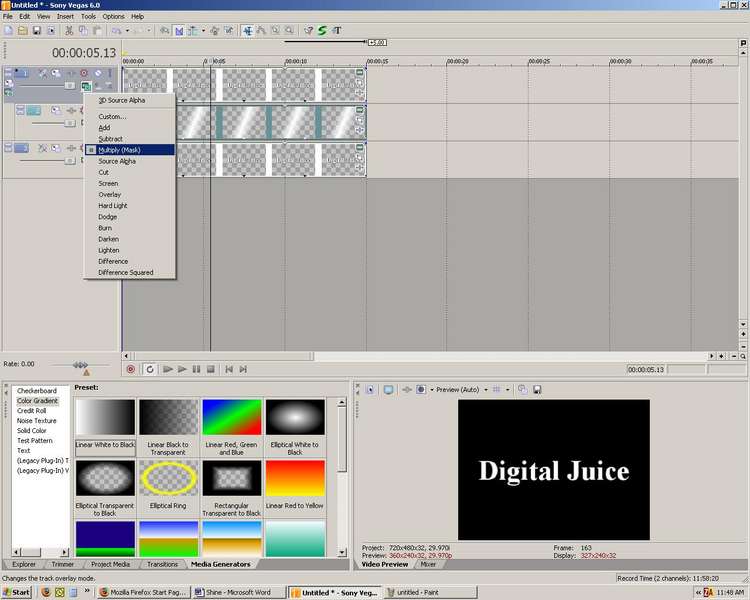Select the Envelope Edit tool icon
Viewport: 750px width, 600px height.
pos(261,31)
